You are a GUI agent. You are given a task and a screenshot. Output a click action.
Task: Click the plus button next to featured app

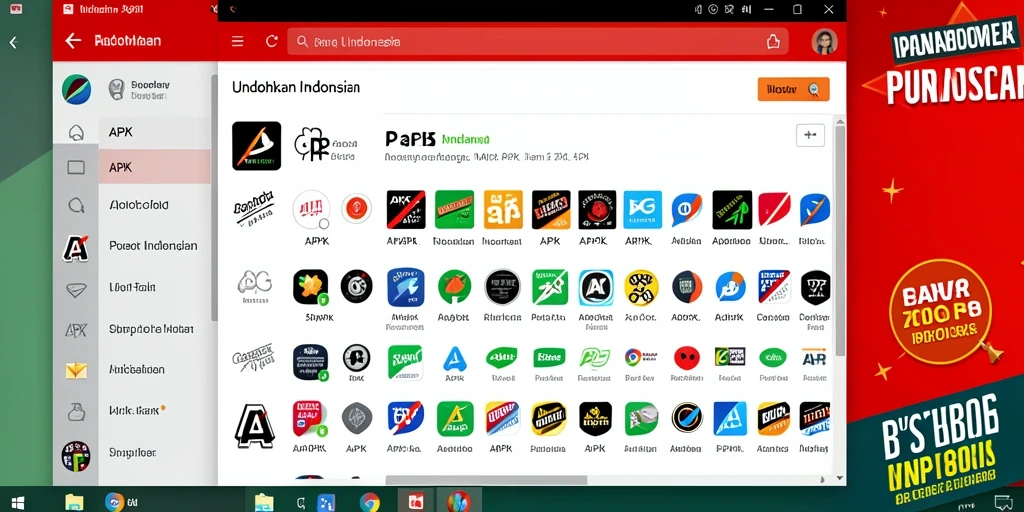coord(810,135)
